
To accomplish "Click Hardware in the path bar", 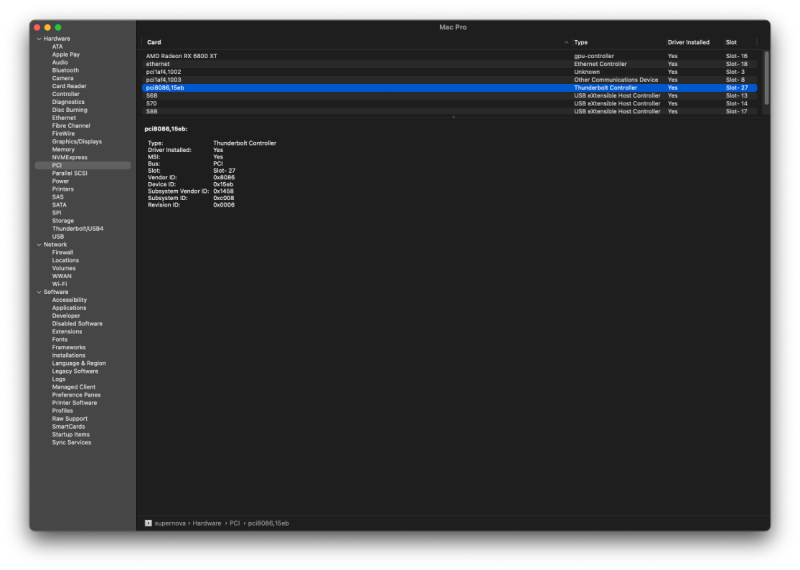I will click(x=207, y=523).
